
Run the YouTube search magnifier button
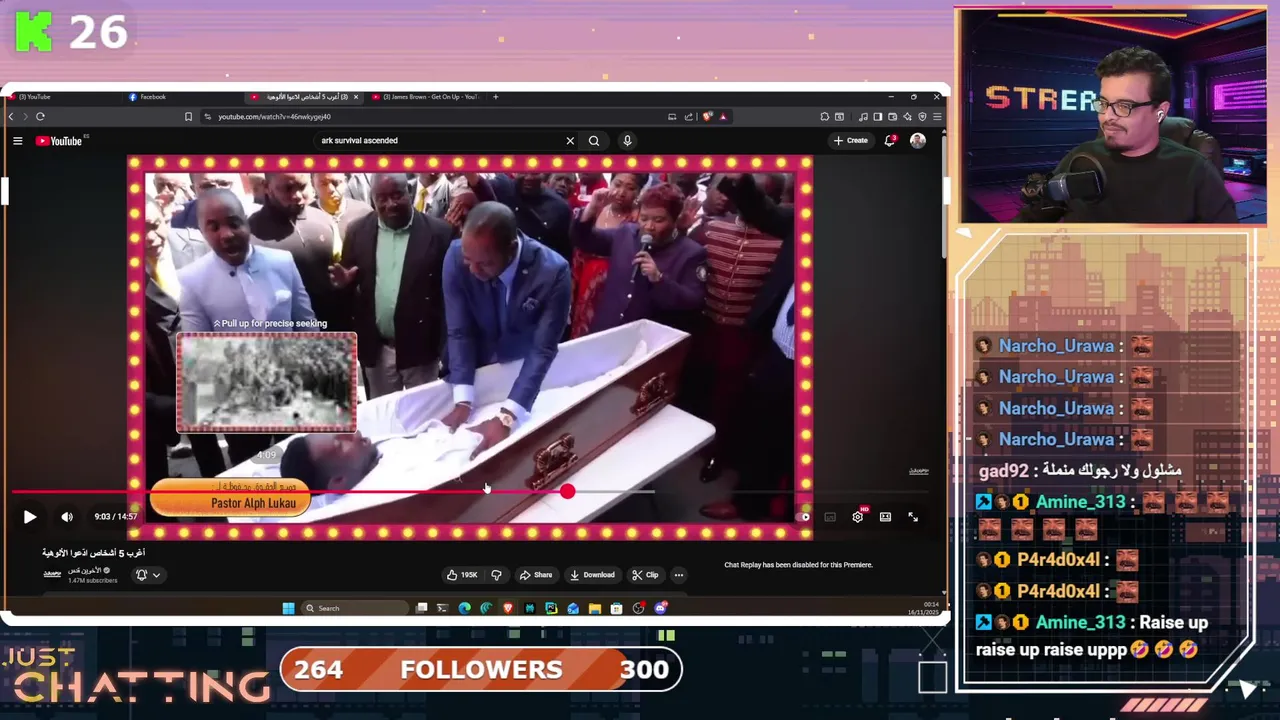[x=594, y=141]
